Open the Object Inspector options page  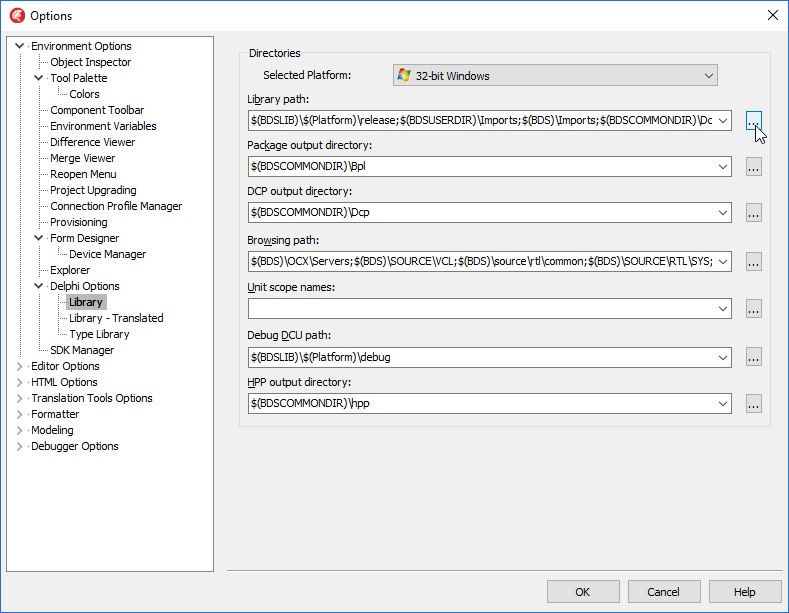point(90,62)
